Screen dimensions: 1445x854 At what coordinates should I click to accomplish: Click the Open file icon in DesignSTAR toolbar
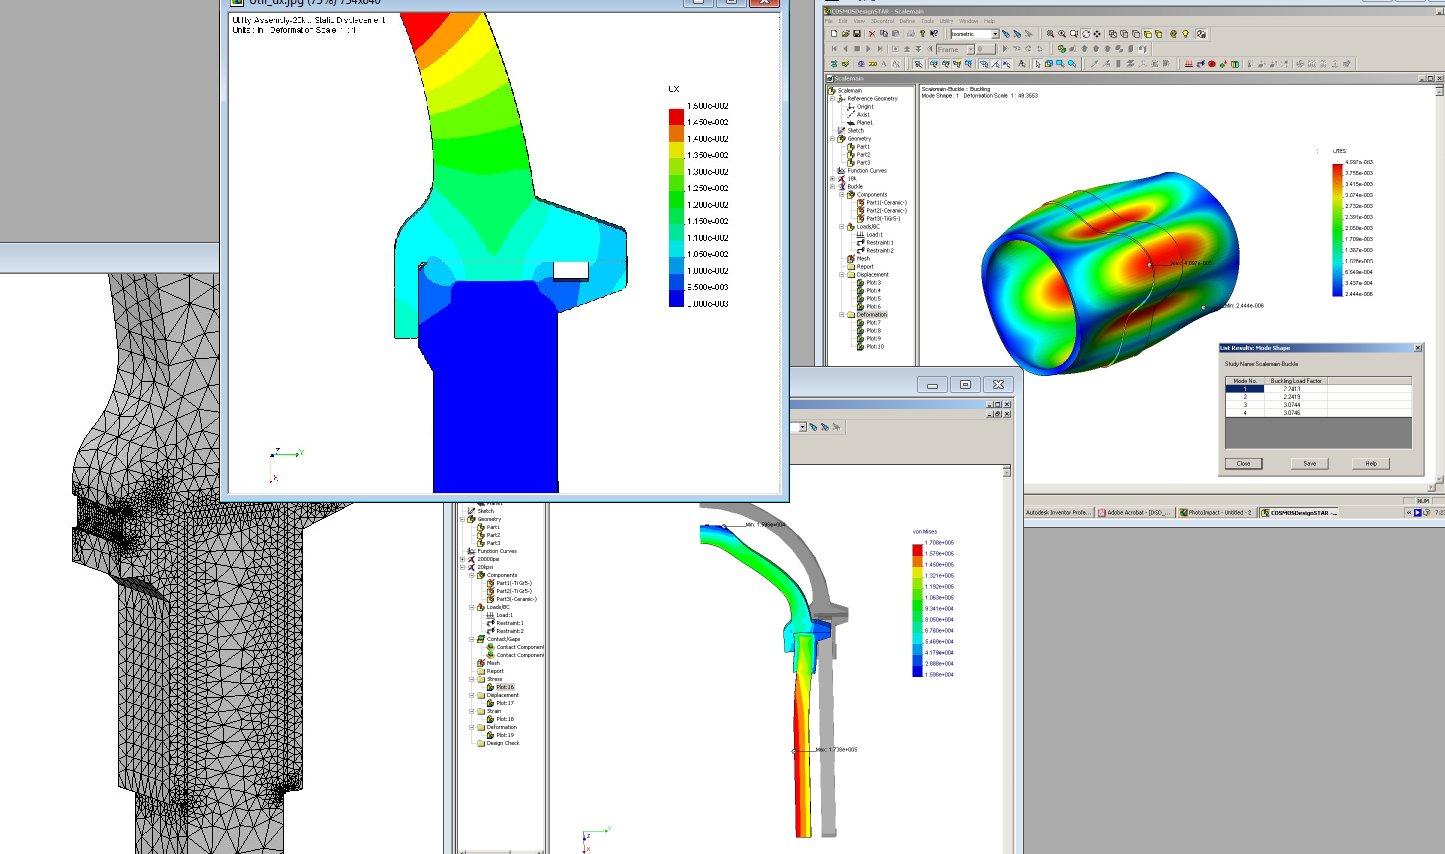(846, 33)
